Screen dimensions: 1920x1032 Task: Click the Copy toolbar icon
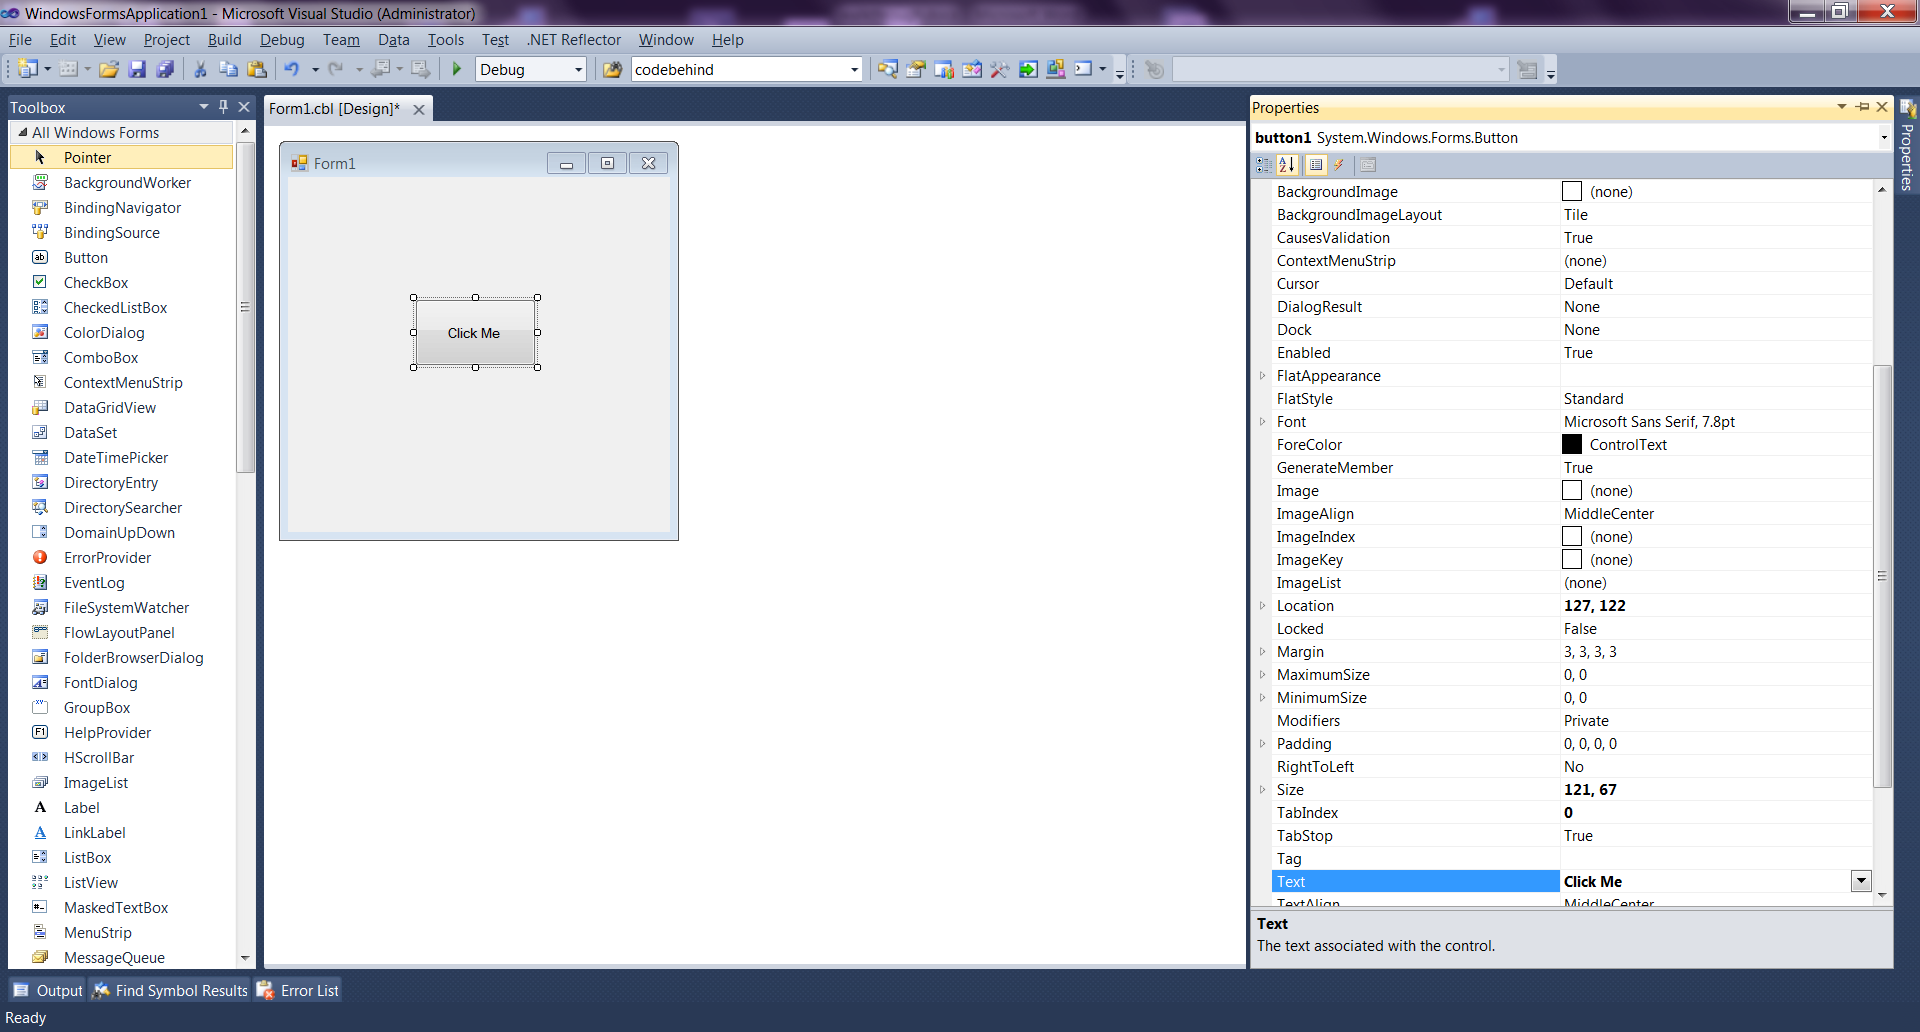(228, 69)
